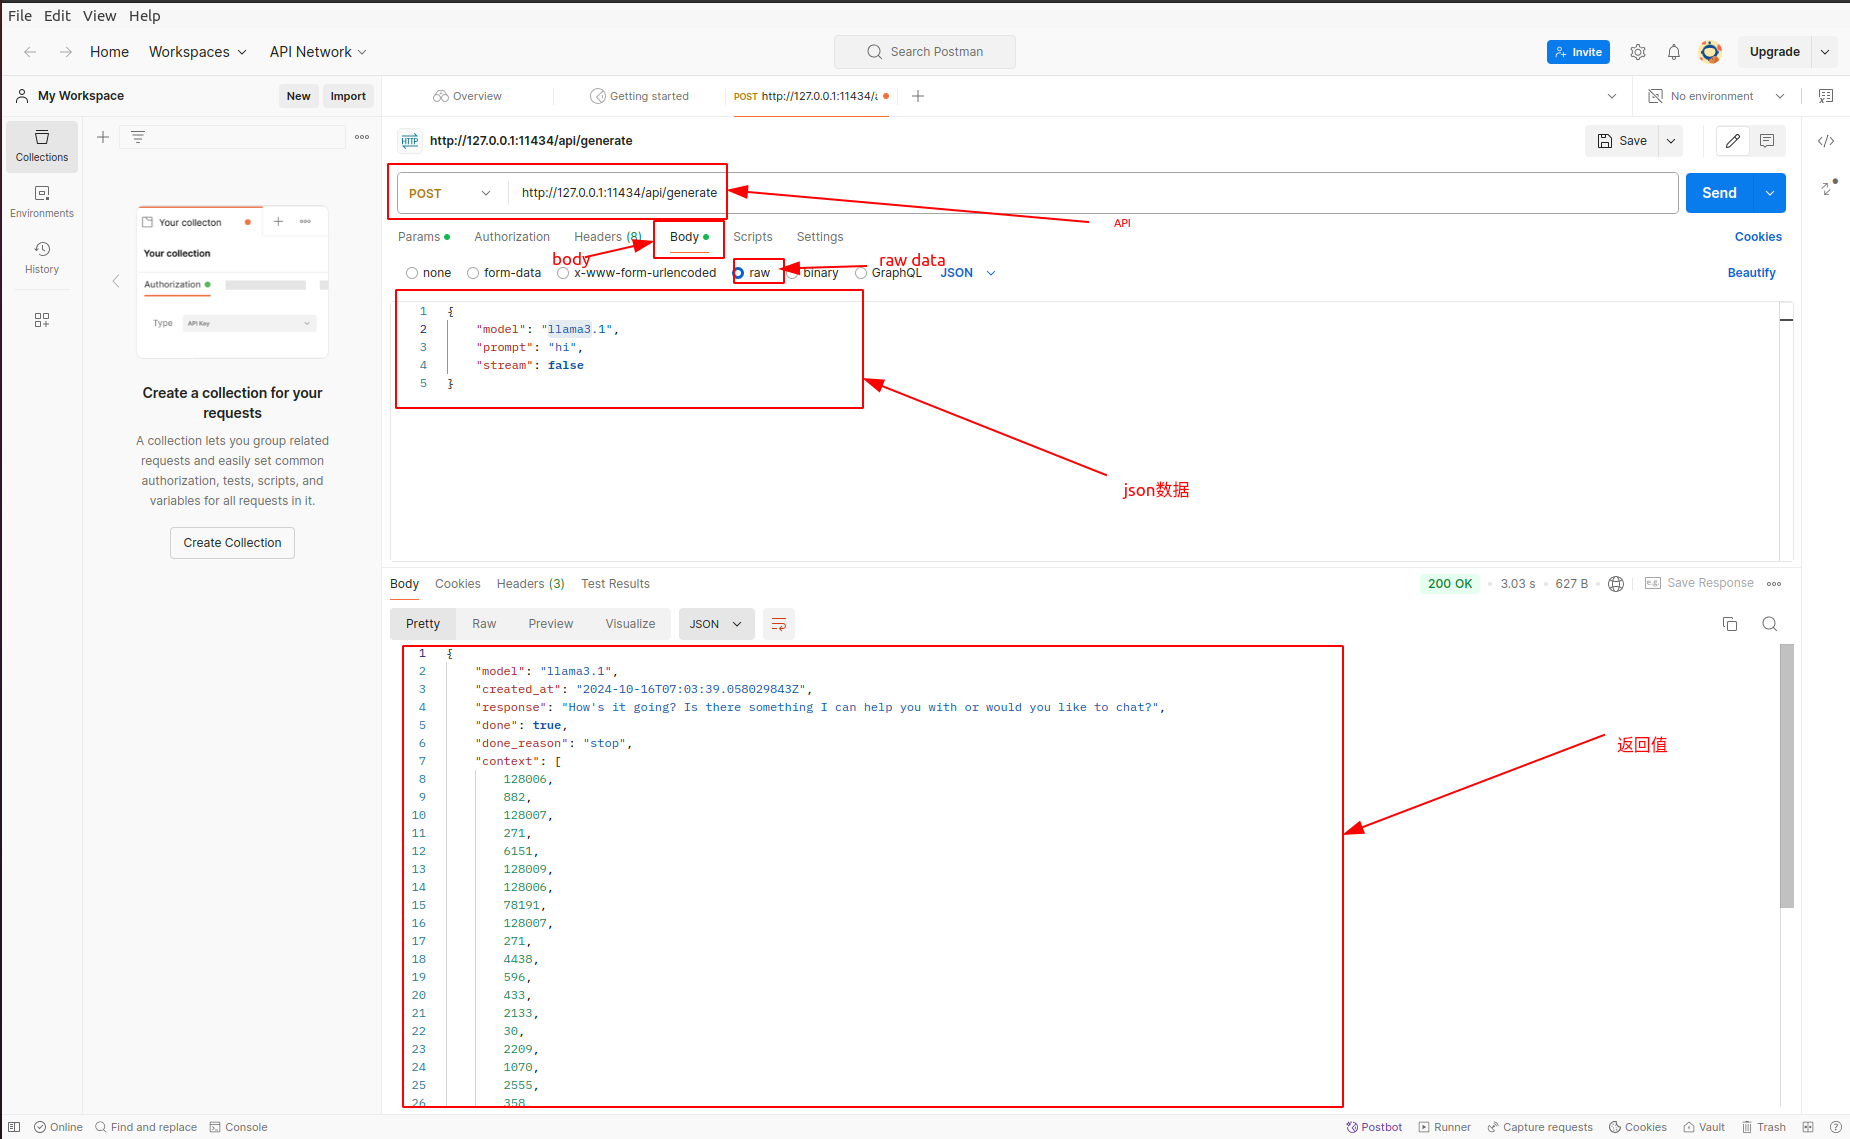Open a new request tab with plus
Screen dimensions: 1850x1139
click(x=918, y=96)
